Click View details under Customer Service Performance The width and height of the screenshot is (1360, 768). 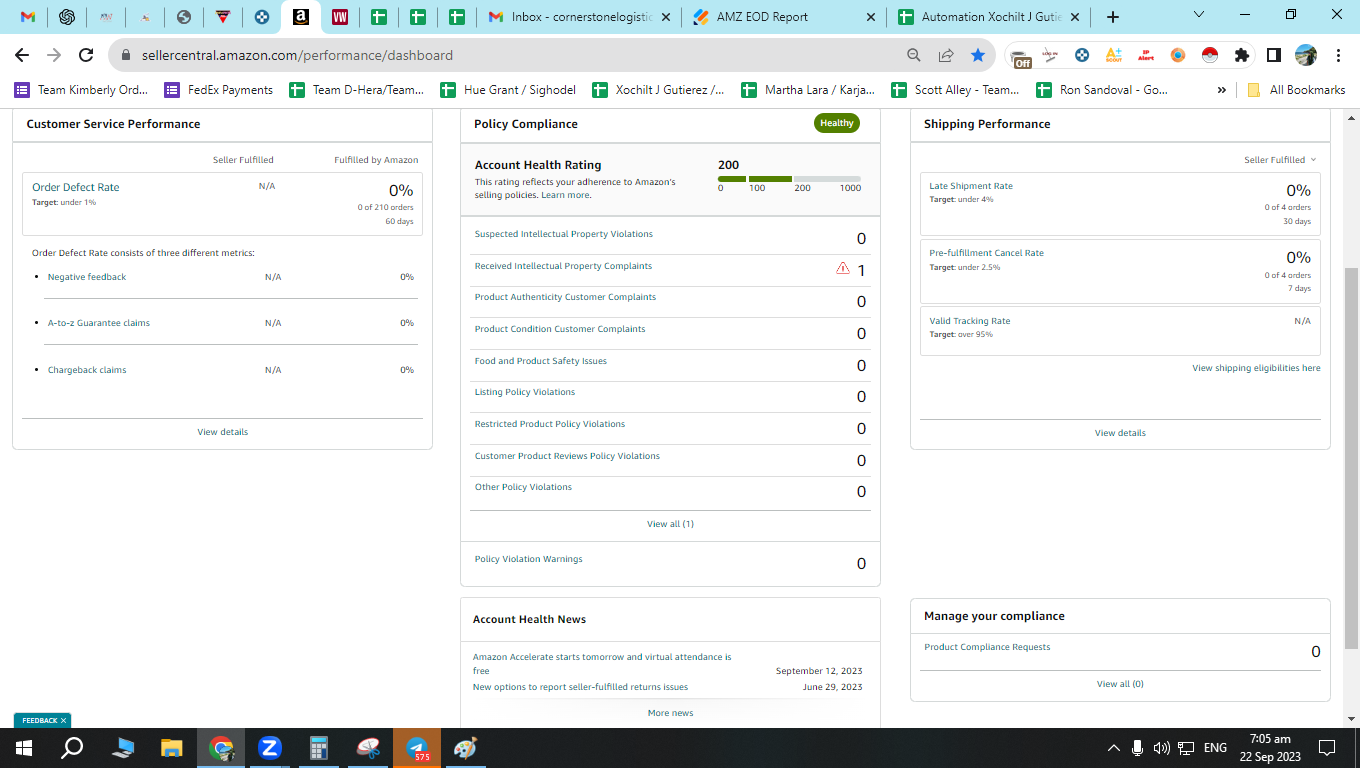(x=222, y=432)
